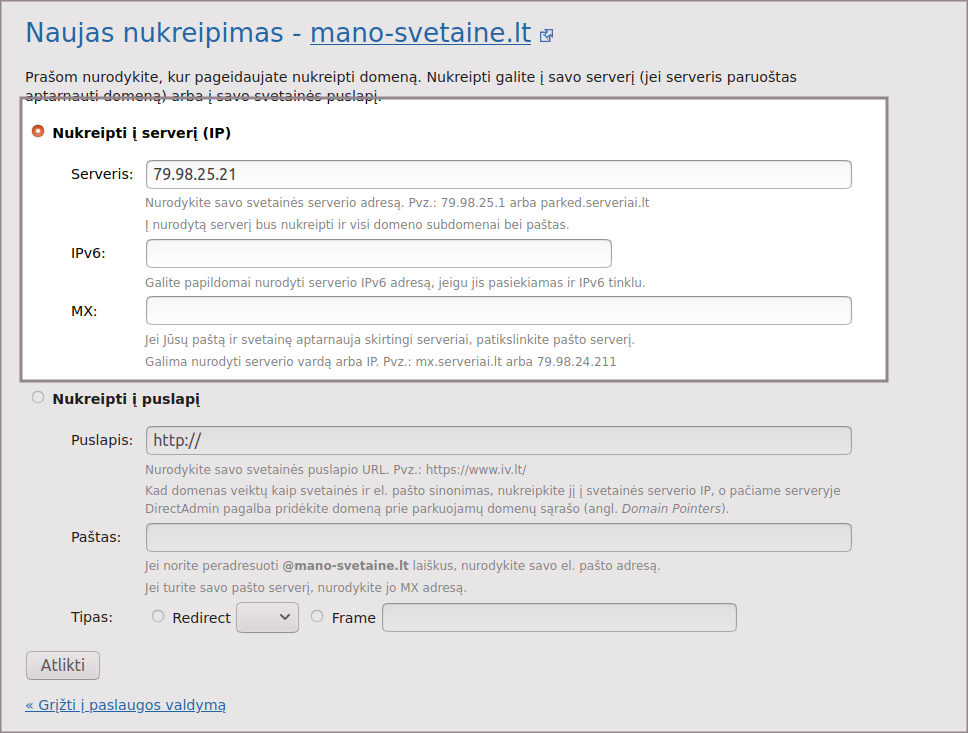The image size is (968, 733).
Task: Click the Frame label text
Action: pos(353,618)
